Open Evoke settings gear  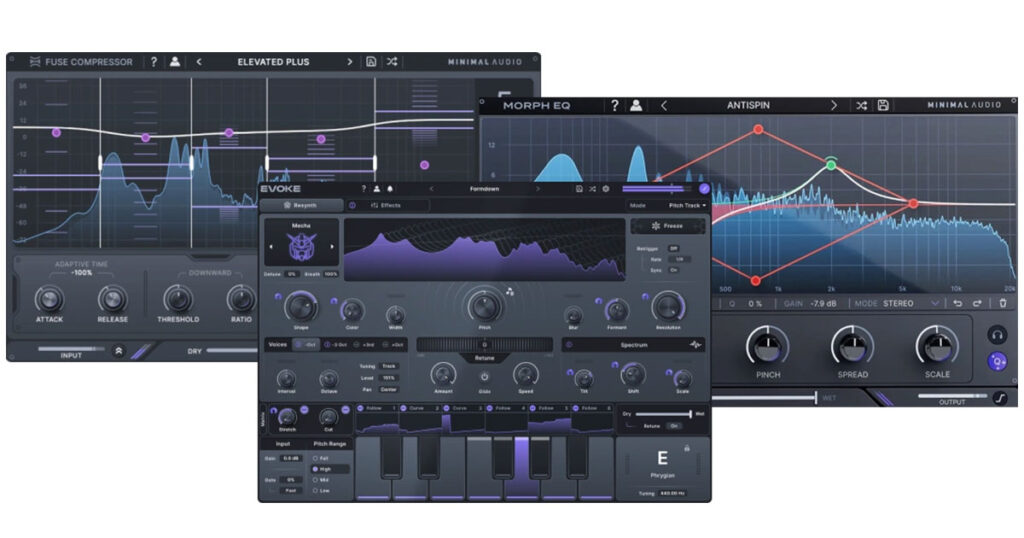(606, 189)
